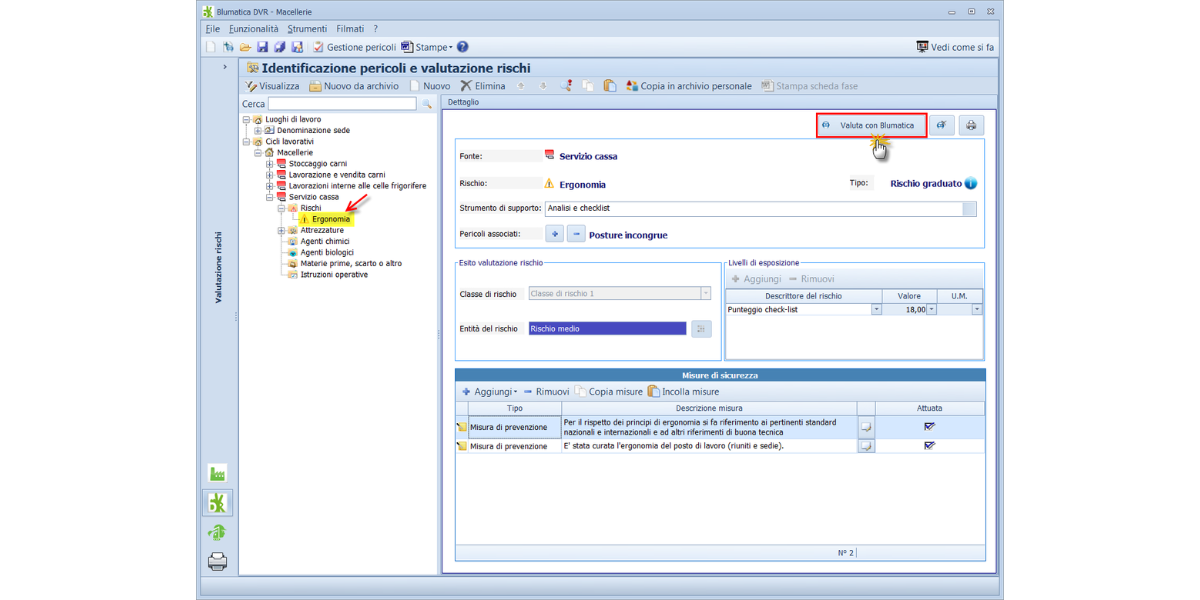
Task: Toggle Attuata checkbox for first prevention measure
Action: [x=929, y=426]
